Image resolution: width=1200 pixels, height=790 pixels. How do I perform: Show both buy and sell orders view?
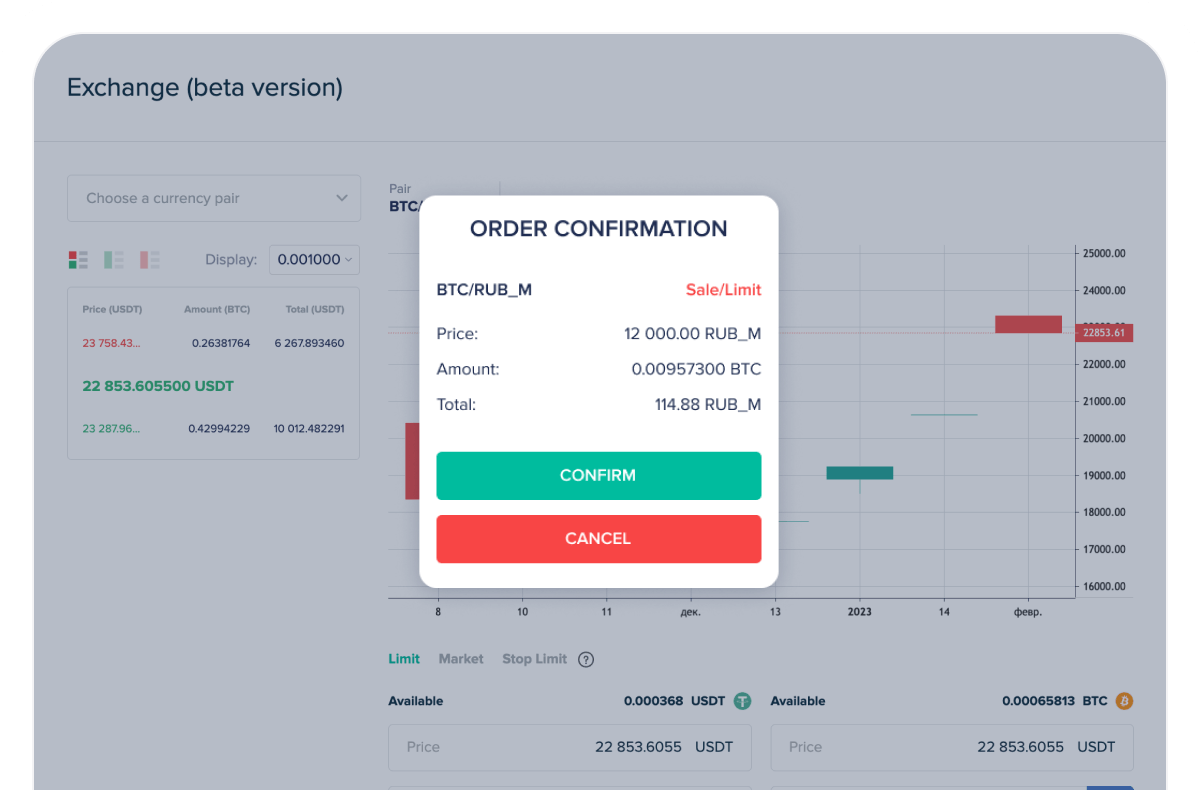tap(78, 260)
